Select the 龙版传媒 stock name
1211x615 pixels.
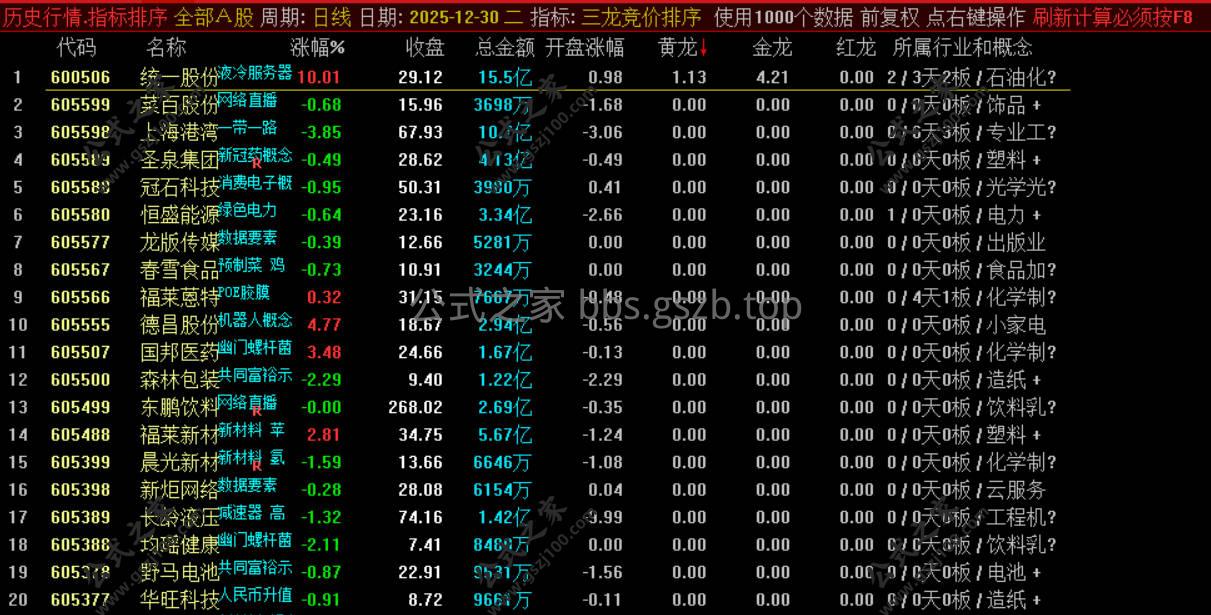click(180, 243)
